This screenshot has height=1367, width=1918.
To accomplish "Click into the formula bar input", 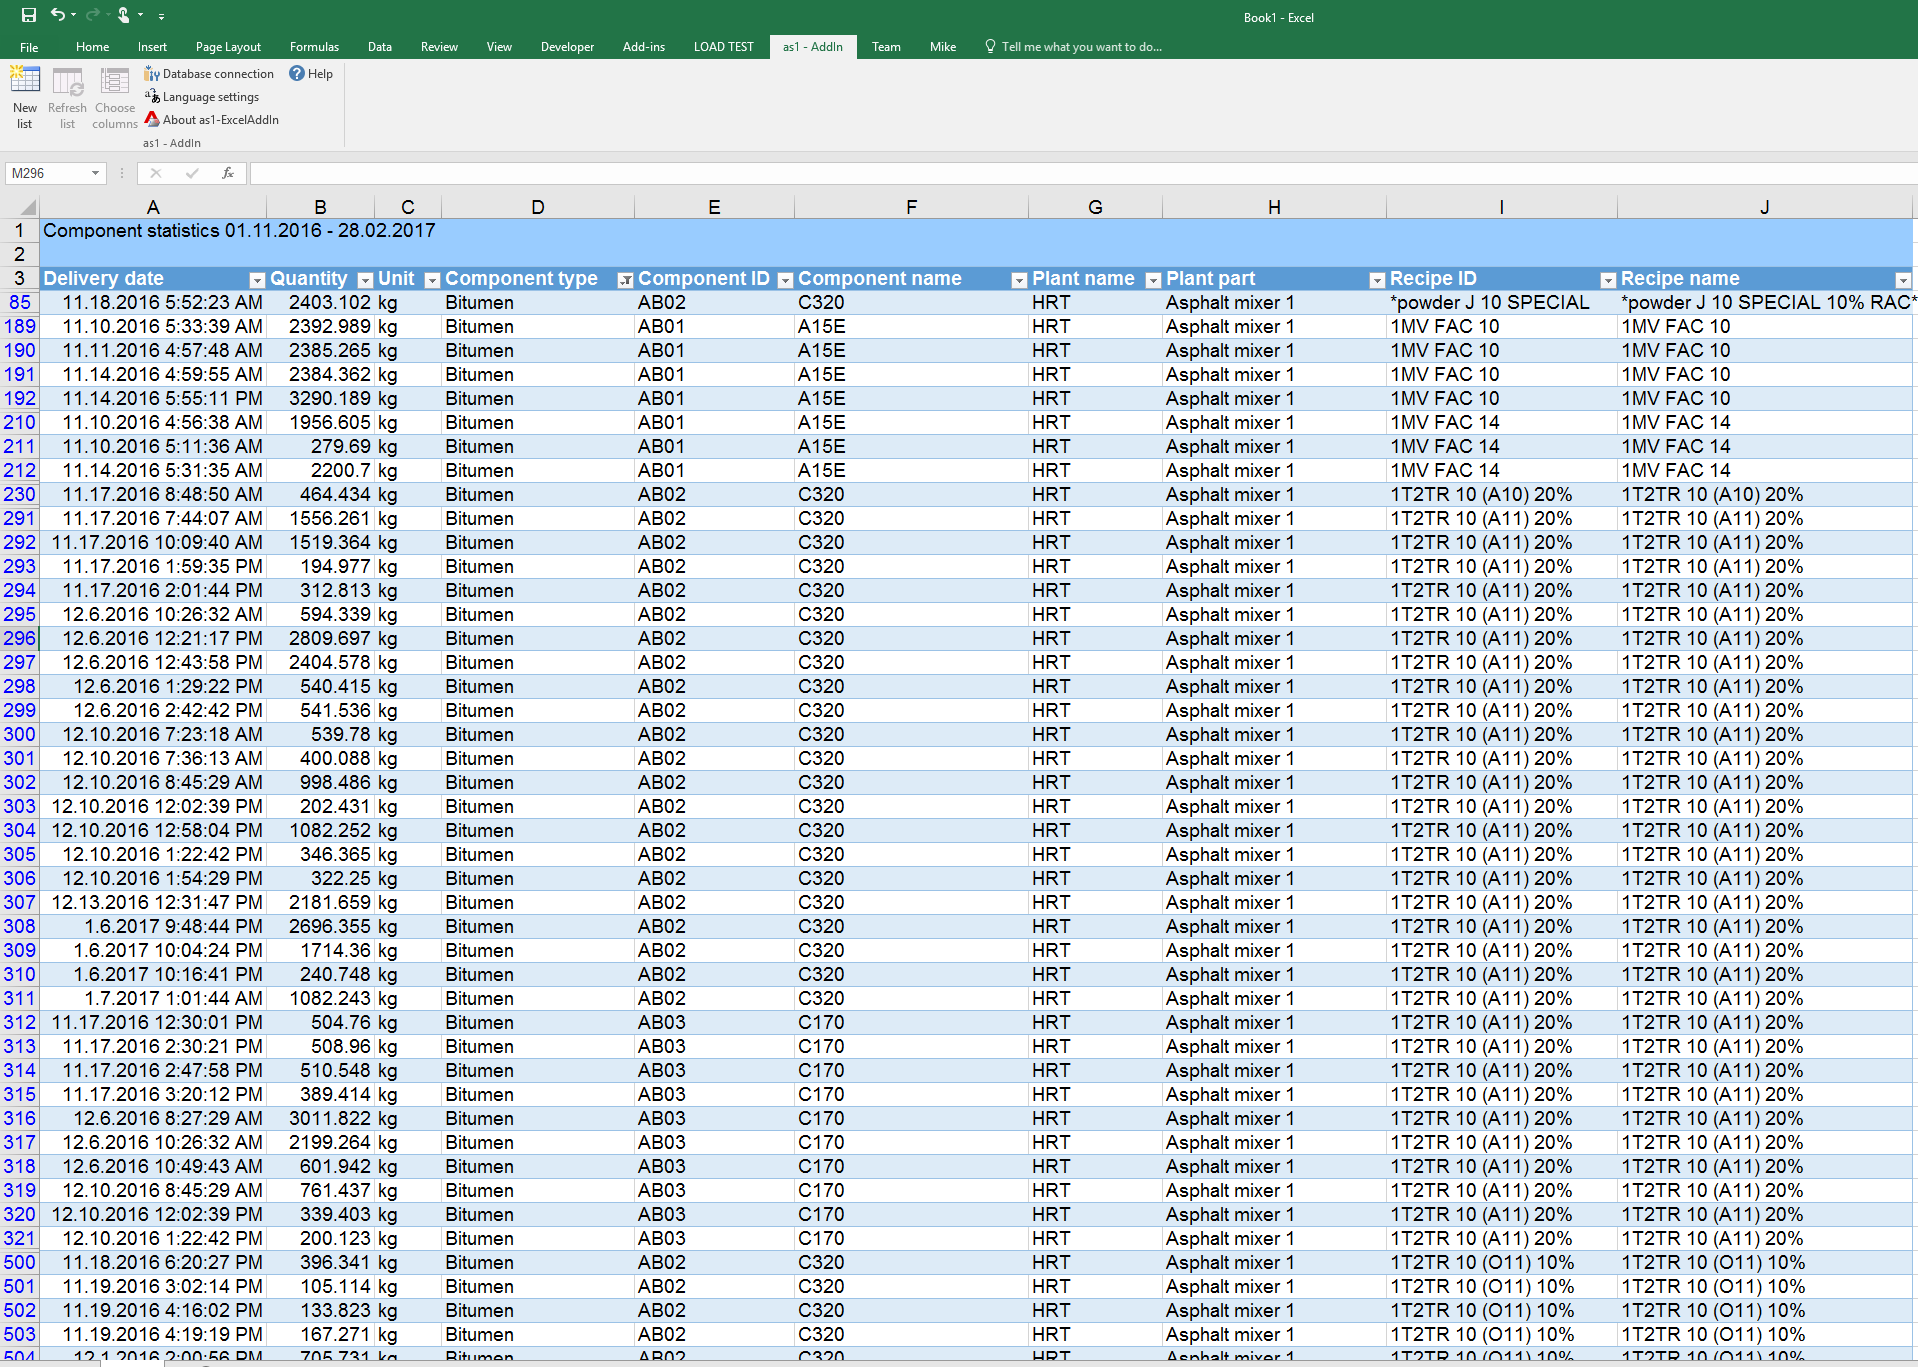I will 1083,173.
